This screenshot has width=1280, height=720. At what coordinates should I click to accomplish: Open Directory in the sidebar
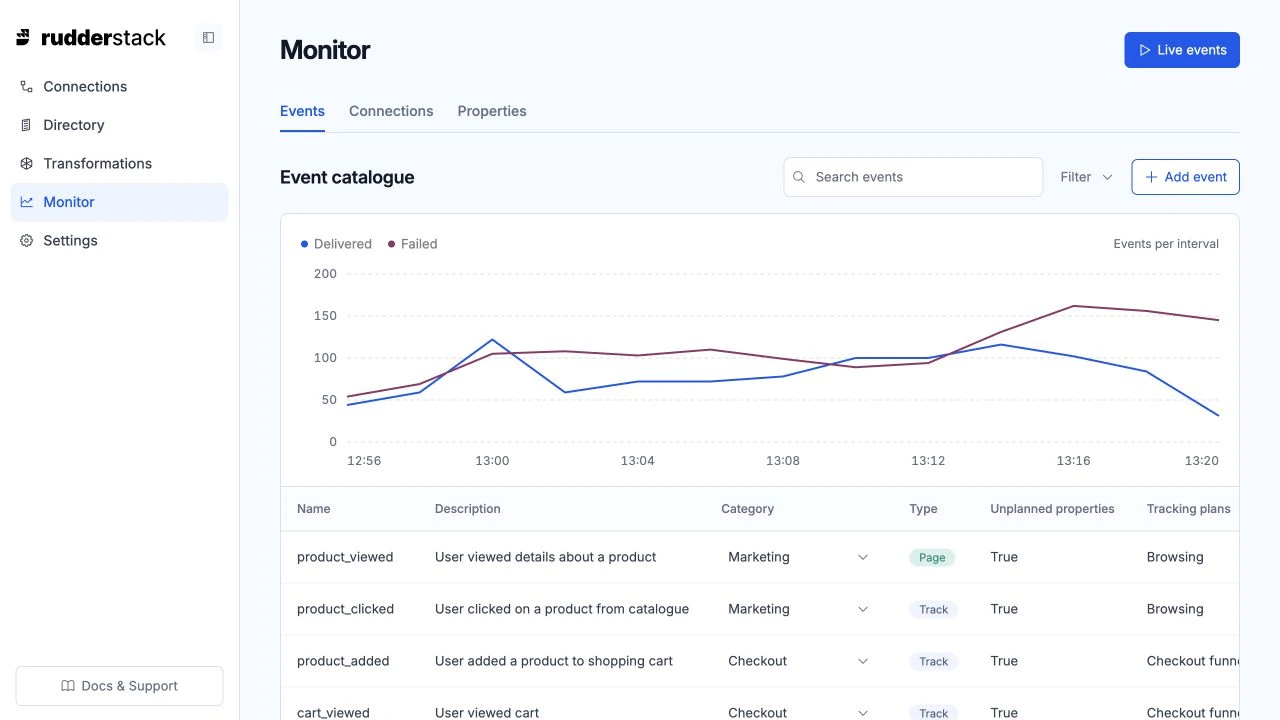119,125
